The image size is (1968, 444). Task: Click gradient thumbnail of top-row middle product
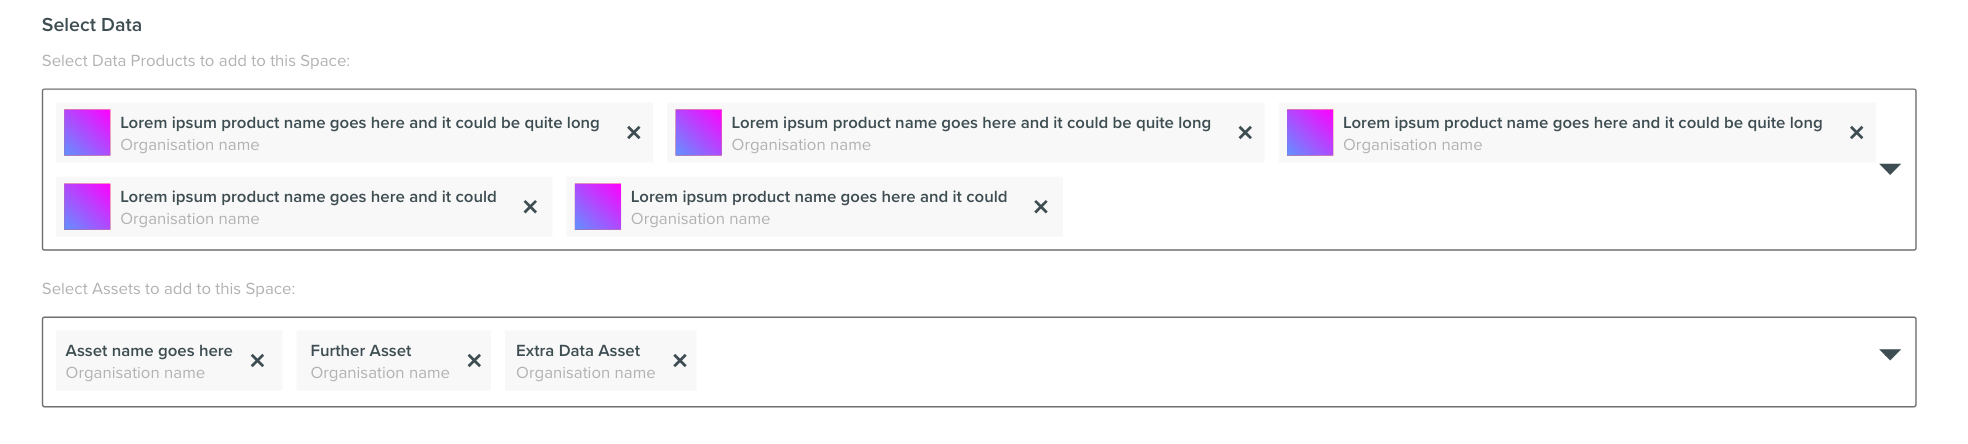(698, 133)
